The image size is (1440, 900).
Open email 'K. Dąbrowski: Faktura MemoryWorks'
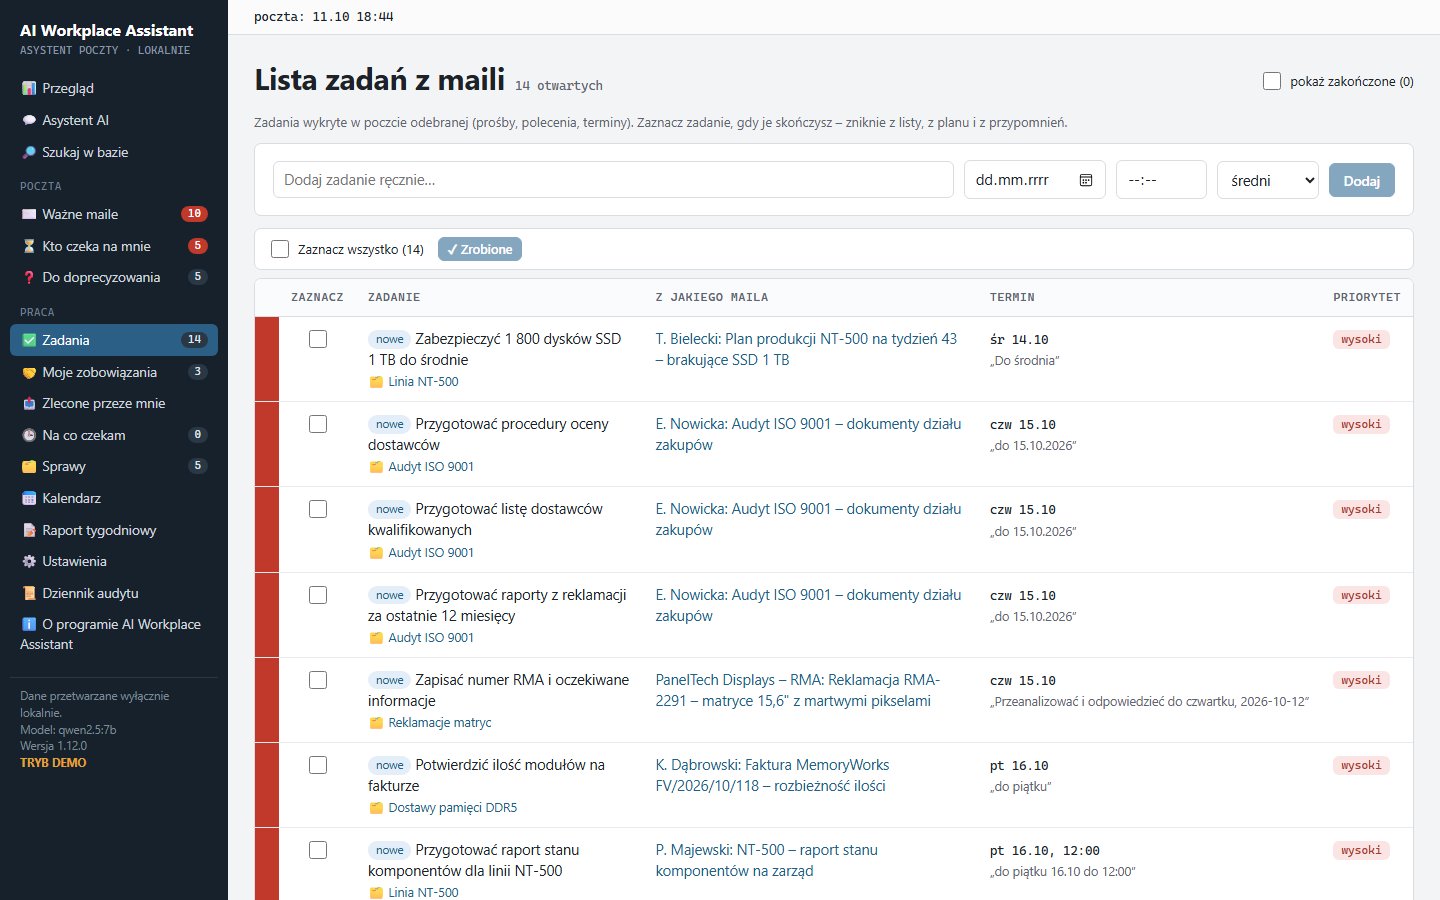(772, 775)
